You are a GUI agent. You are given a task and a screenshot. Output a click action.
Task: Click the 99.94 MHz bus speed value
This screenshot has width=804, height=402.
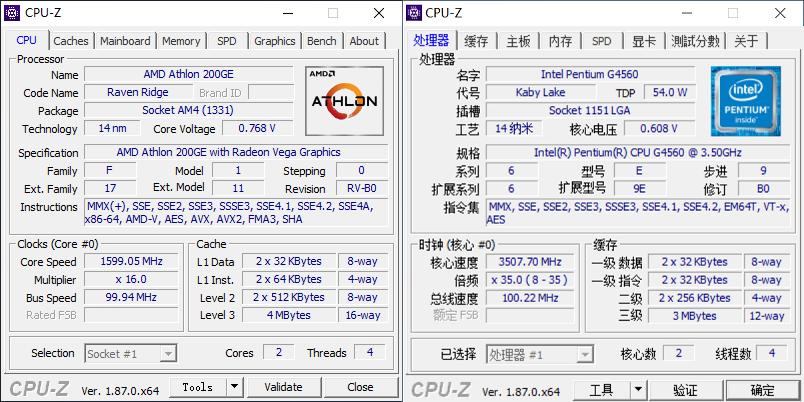click(x=131, y=297)
